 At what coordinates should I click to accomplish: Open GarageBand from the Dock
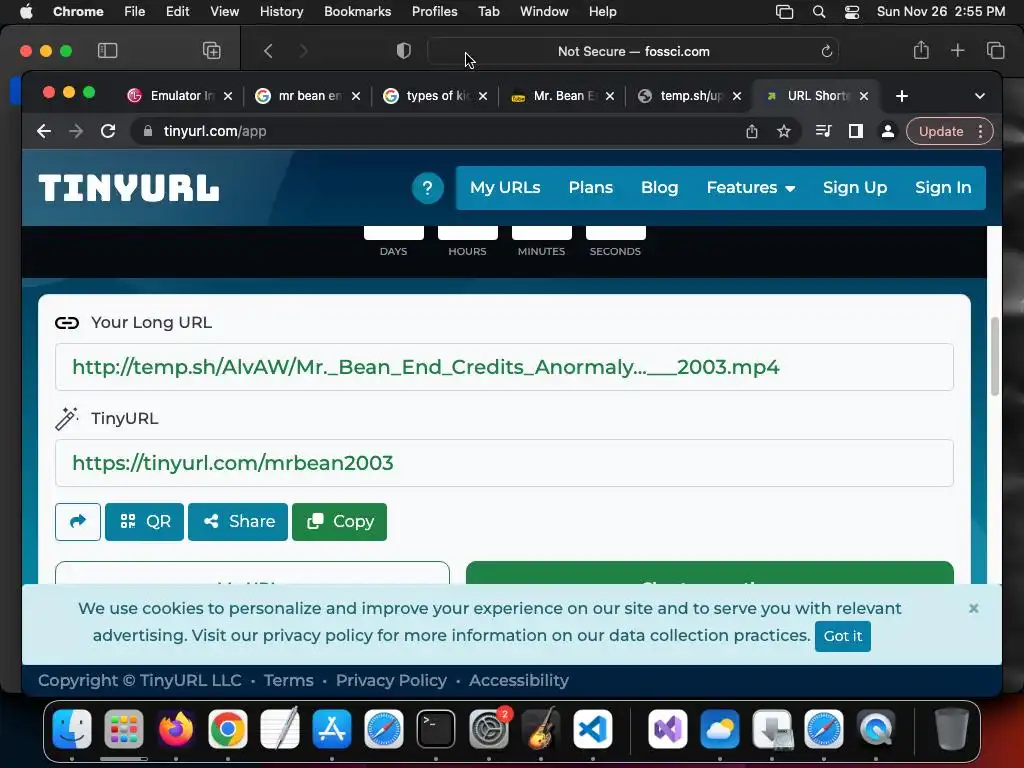tap(541, 728)
